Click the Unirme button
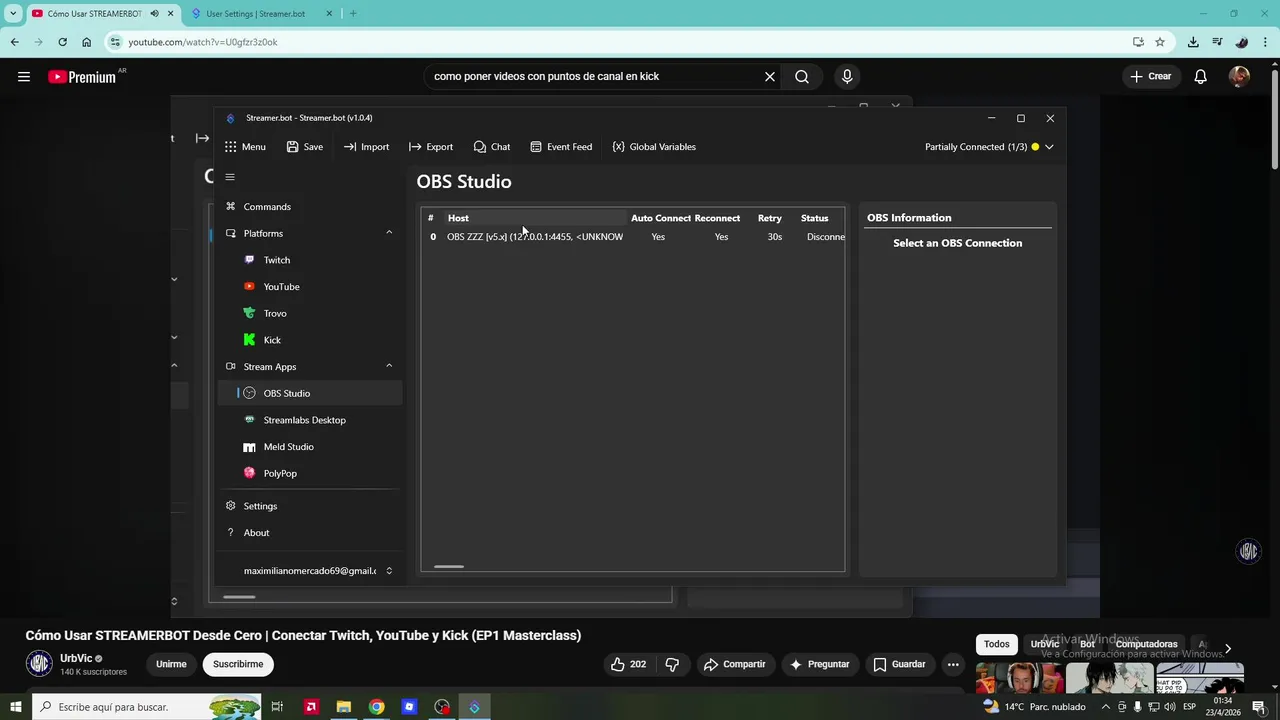Screen dimensions: 1280x720 [171, 664]
